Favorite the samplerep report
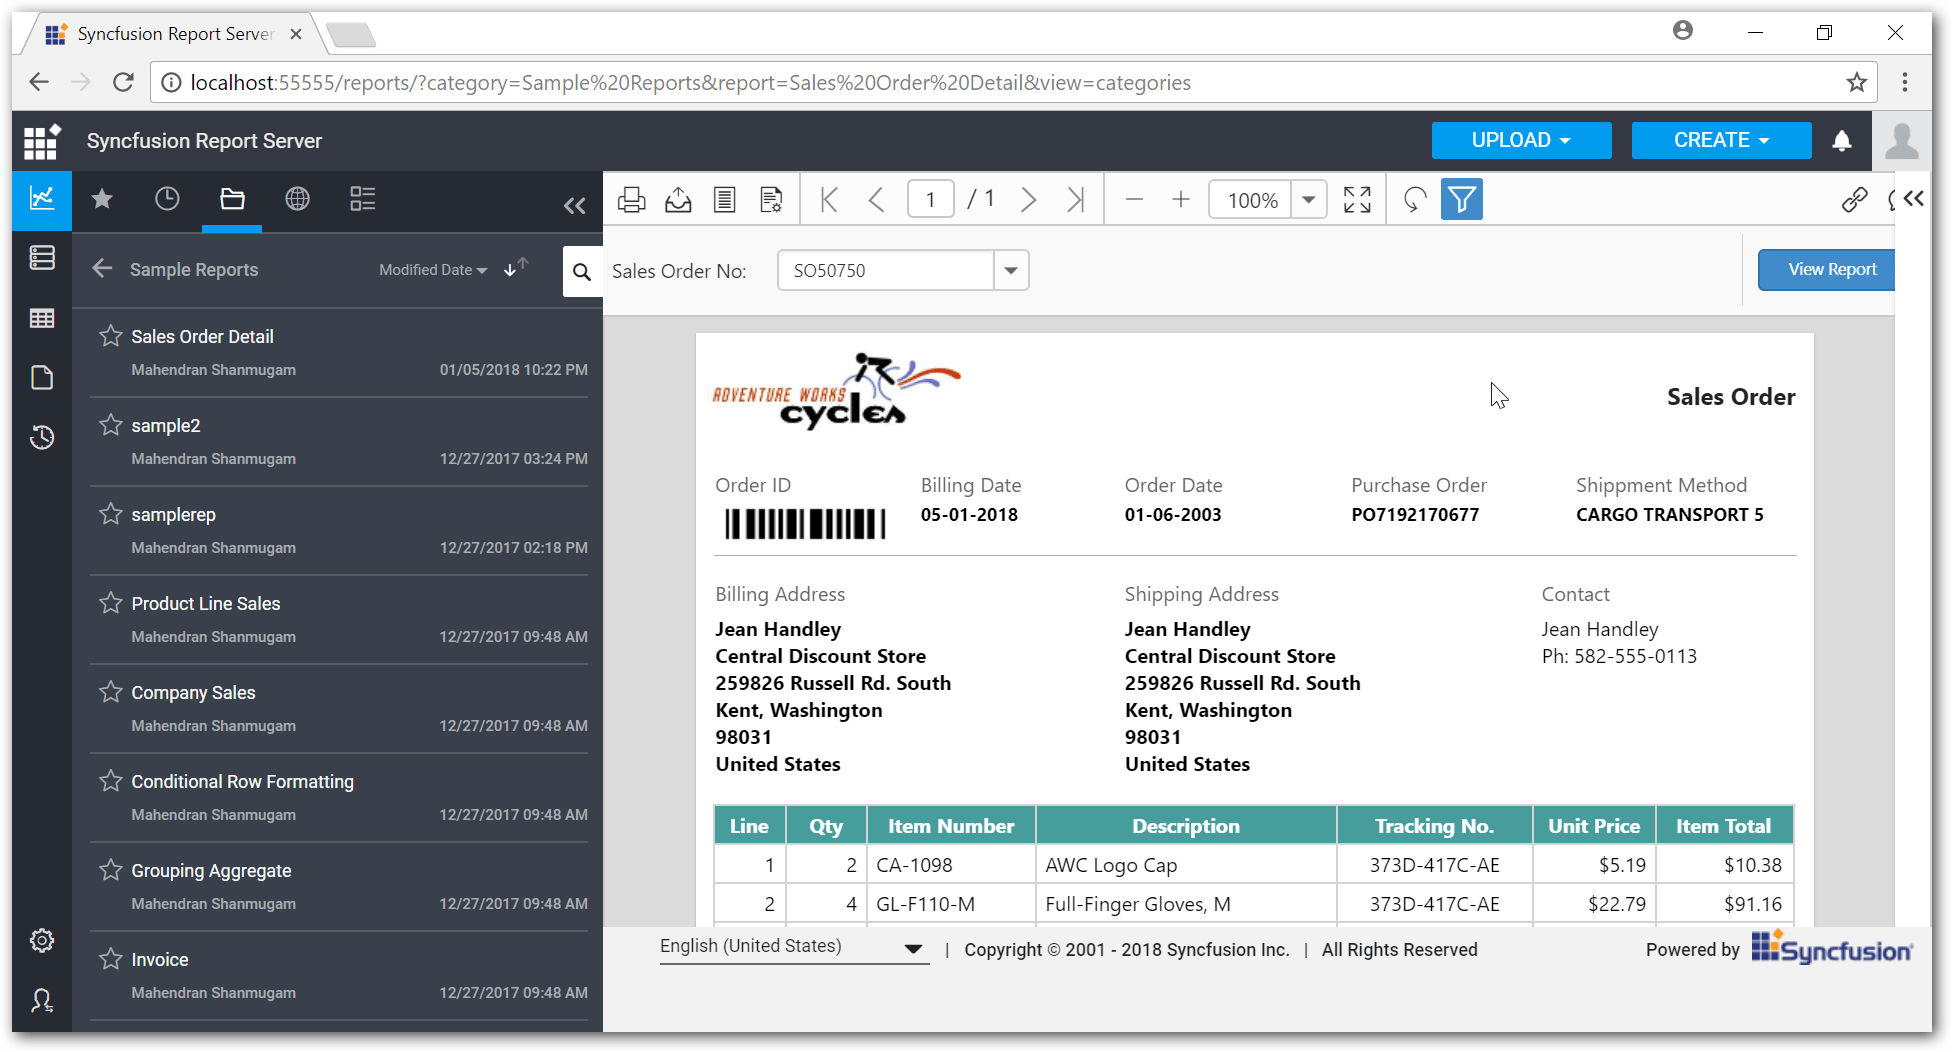This screenshot has width=1952, height=1052. [x=110, y=514]
